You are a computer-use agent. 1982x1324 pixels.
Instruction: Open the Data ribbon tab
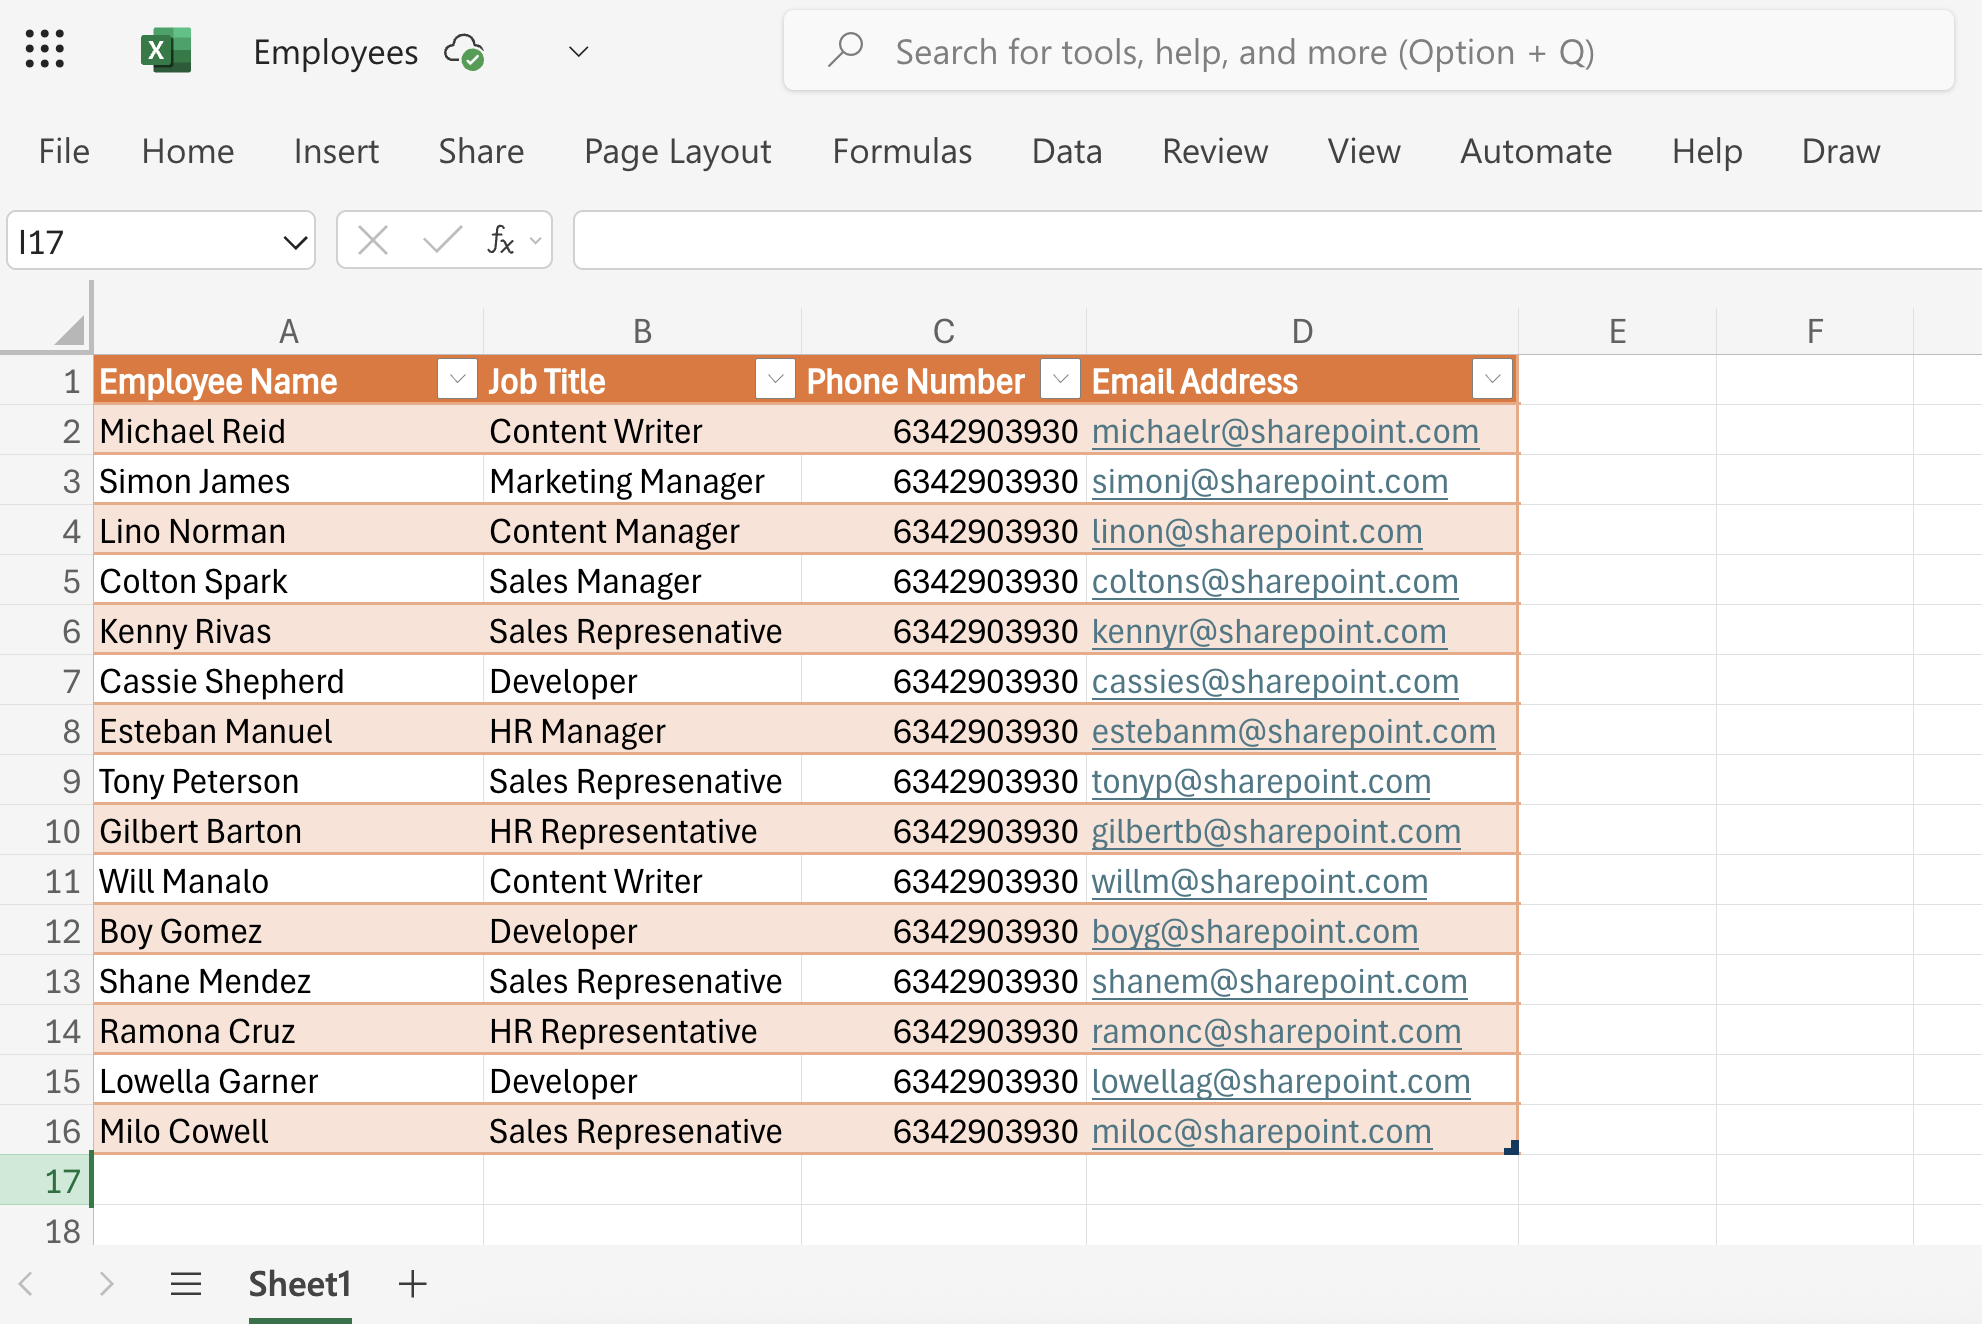pos(1066,151)
